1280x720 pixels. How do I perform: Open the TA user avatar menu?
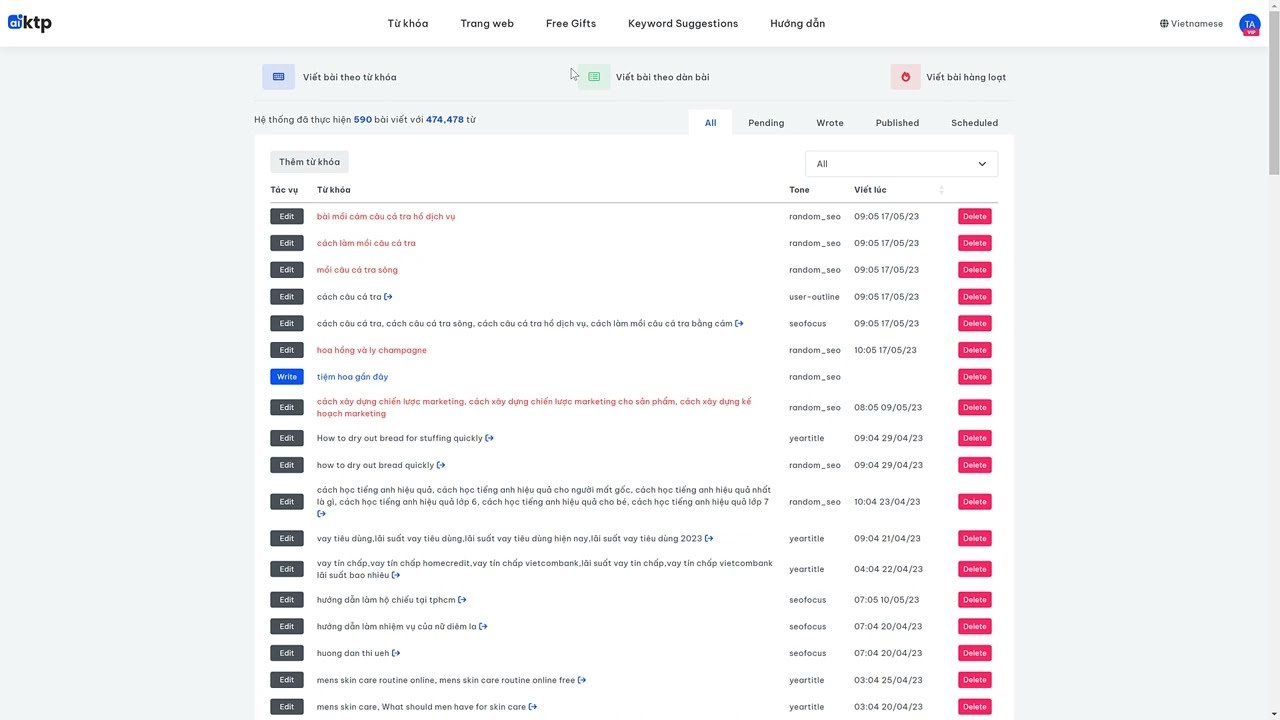coord(1250,24)
